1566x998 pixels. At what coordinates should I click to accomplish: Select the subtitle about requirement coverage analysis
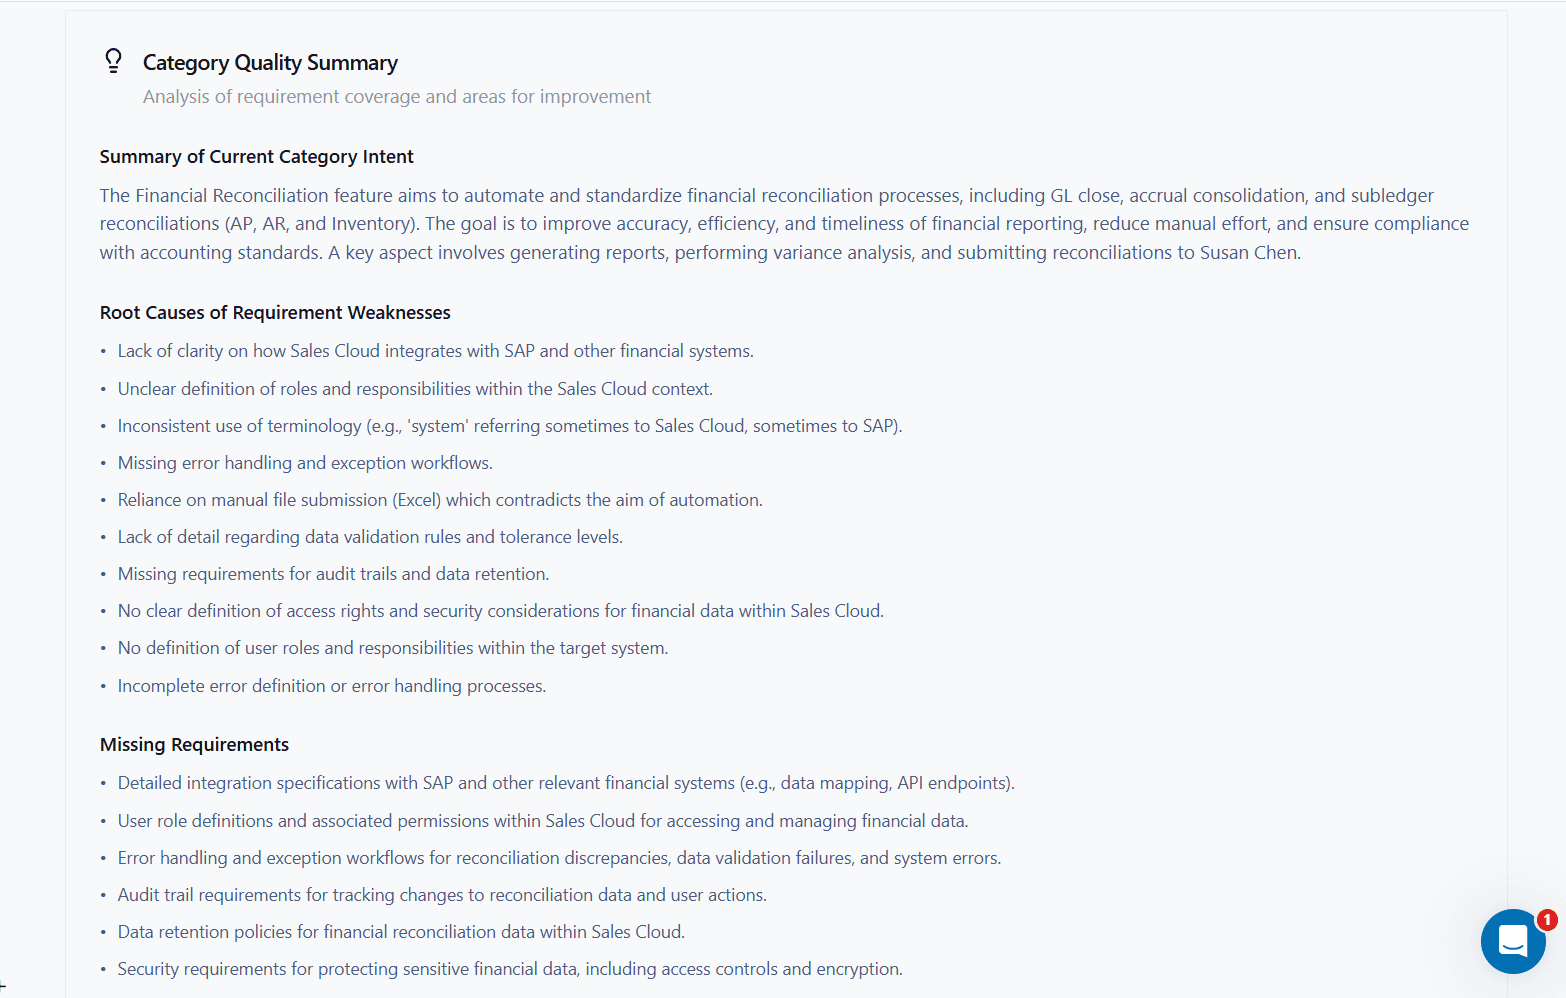point(397,96)
